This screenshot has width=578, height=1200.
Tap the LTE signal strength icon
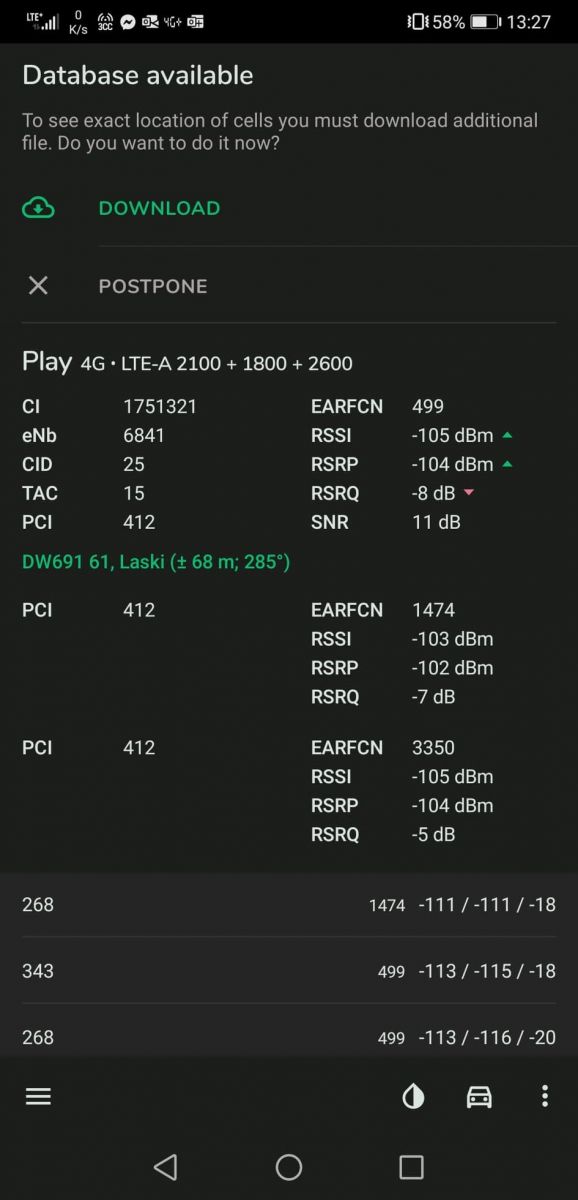tap(42, 21)
